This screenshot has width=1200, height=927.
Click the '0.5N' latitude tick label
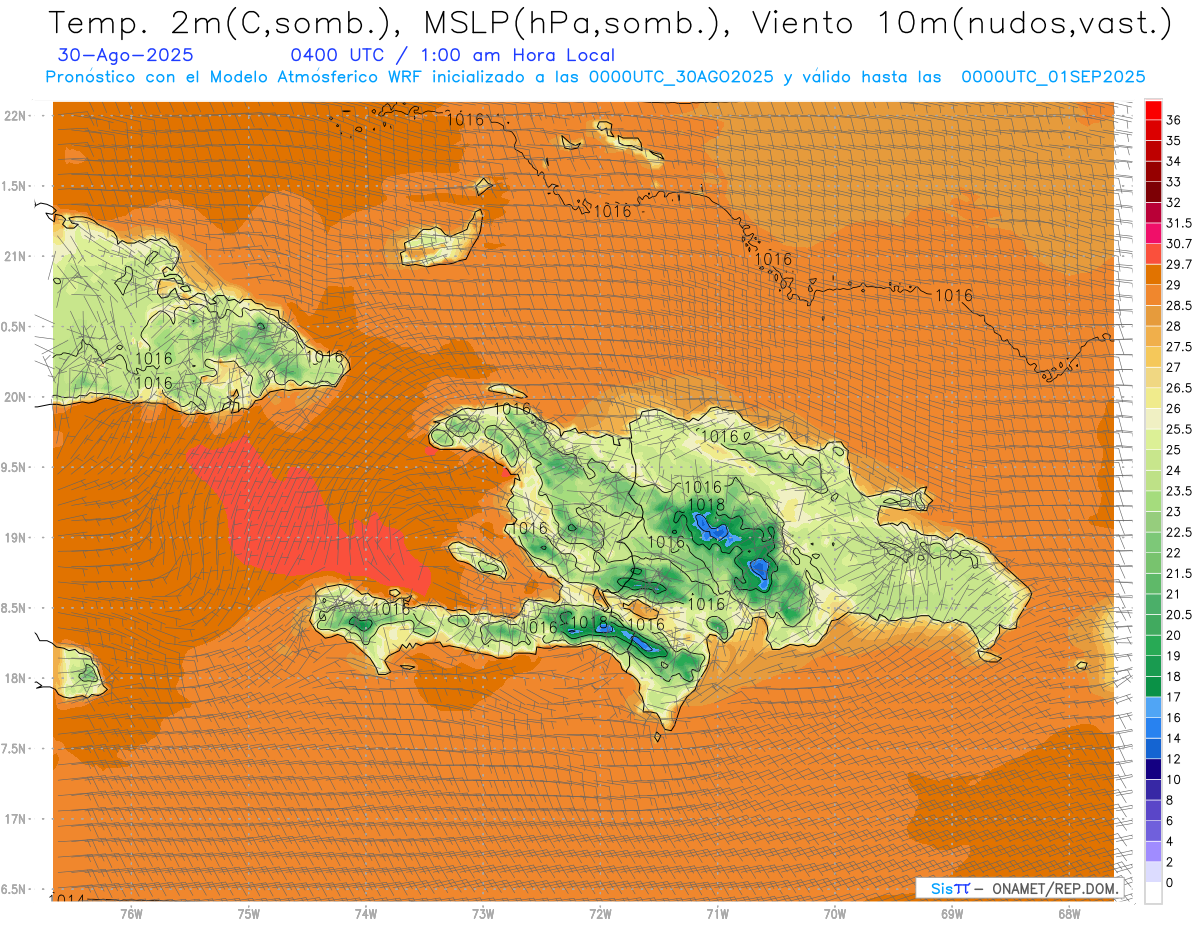coord(15,327)
